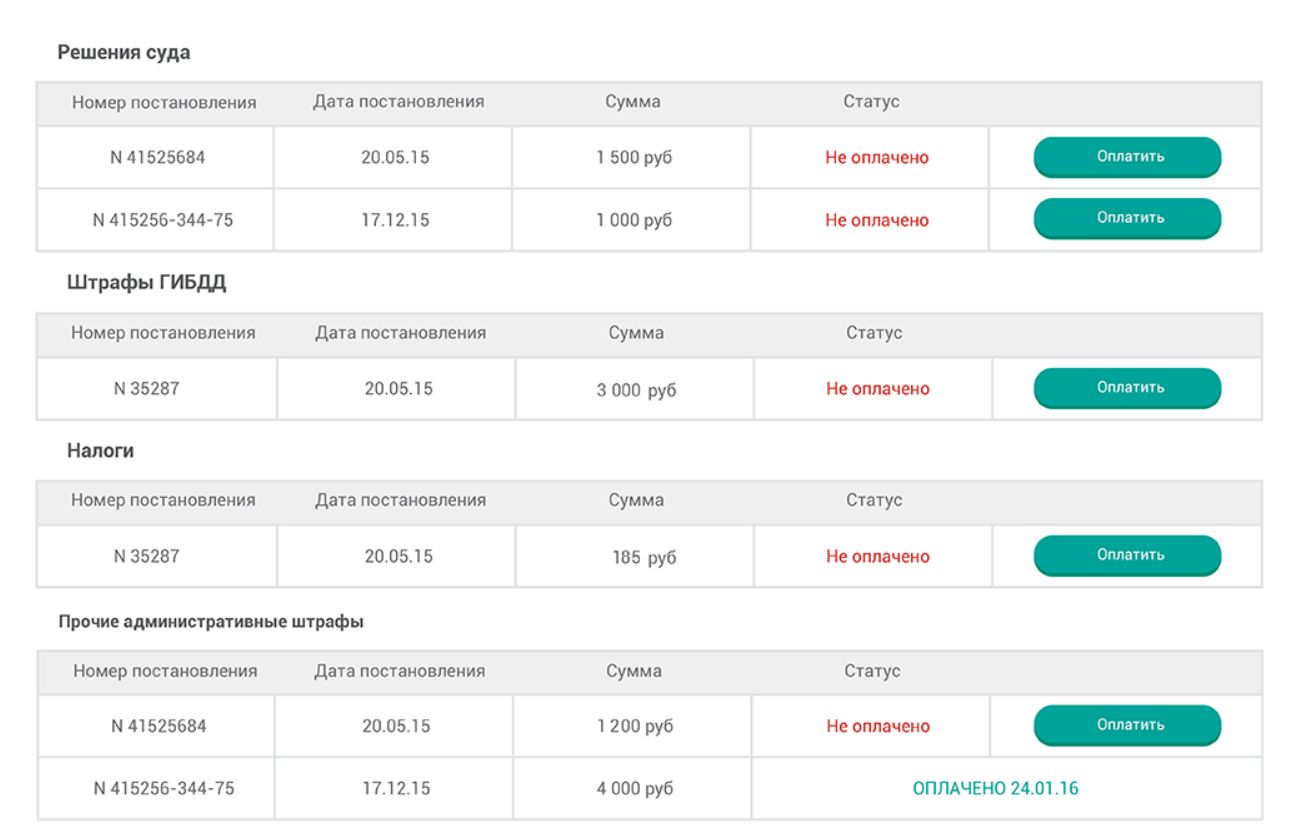The image size is (1297, 840).
Task: Select N 415256-344-75 in Прочие административные штрафы
Action: (163, 788)
